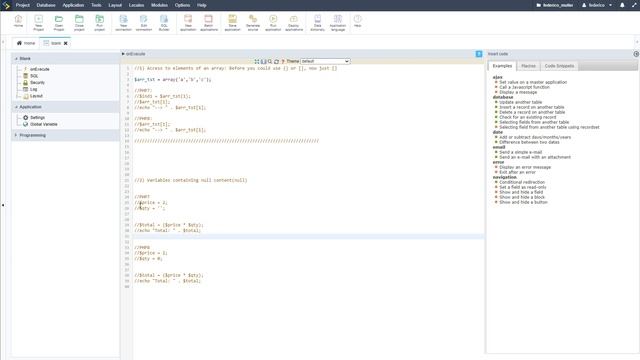Click the blue icon beside Insert code

tap(479, 54)
